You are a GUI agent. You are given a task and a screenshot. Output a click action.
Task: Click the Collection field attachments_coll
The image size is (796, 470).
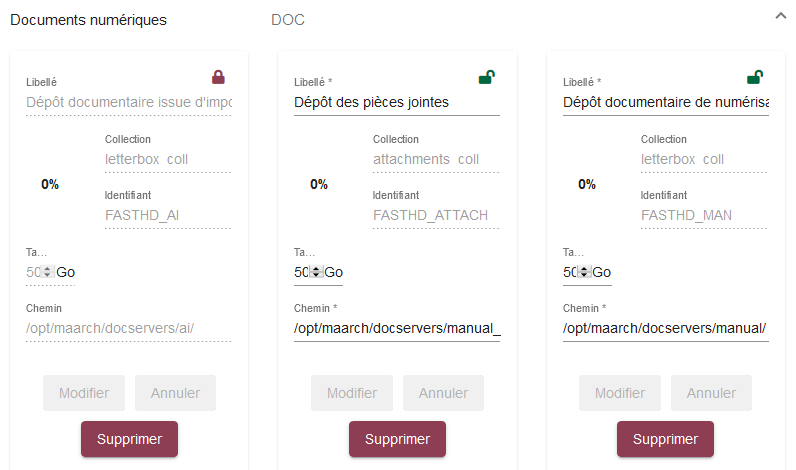coord(435,159)
